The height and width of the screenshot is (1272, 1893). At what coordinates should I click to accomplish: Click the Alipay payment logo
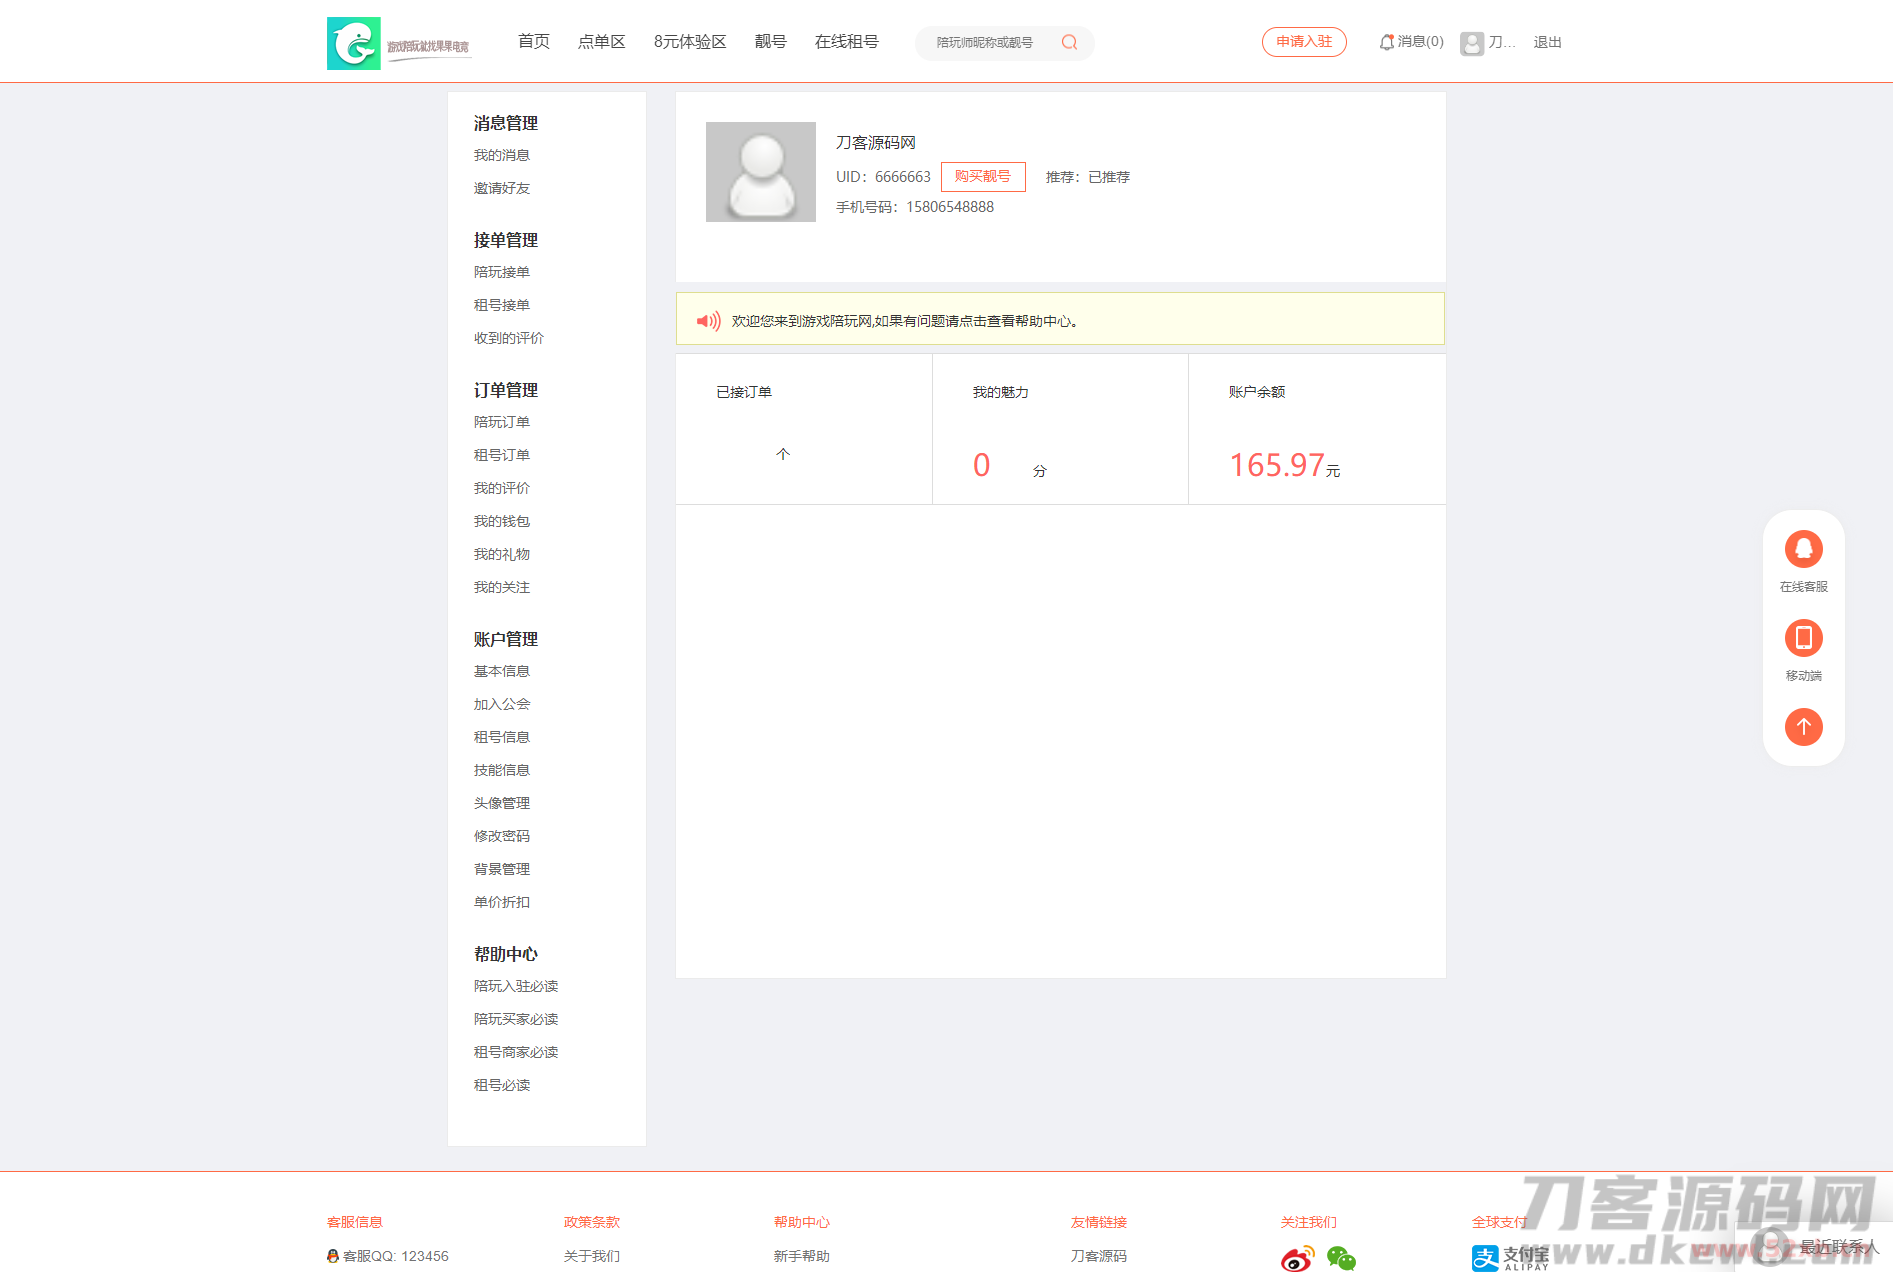(x=1509, y=1257)
